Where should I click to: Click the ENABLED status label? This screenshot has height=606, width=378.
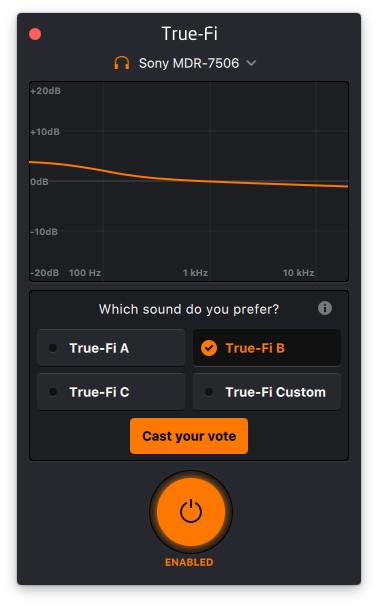[189, 562]
